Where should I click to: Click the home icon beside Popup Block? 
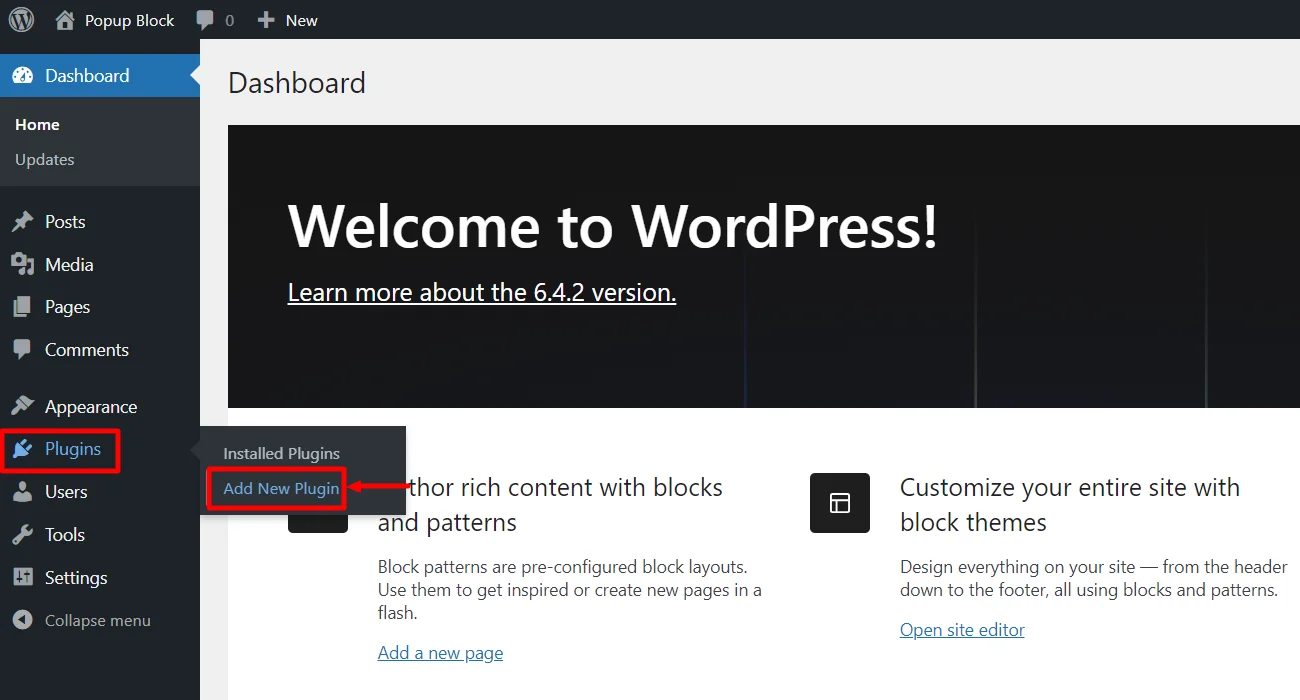[x=65, y=20]
